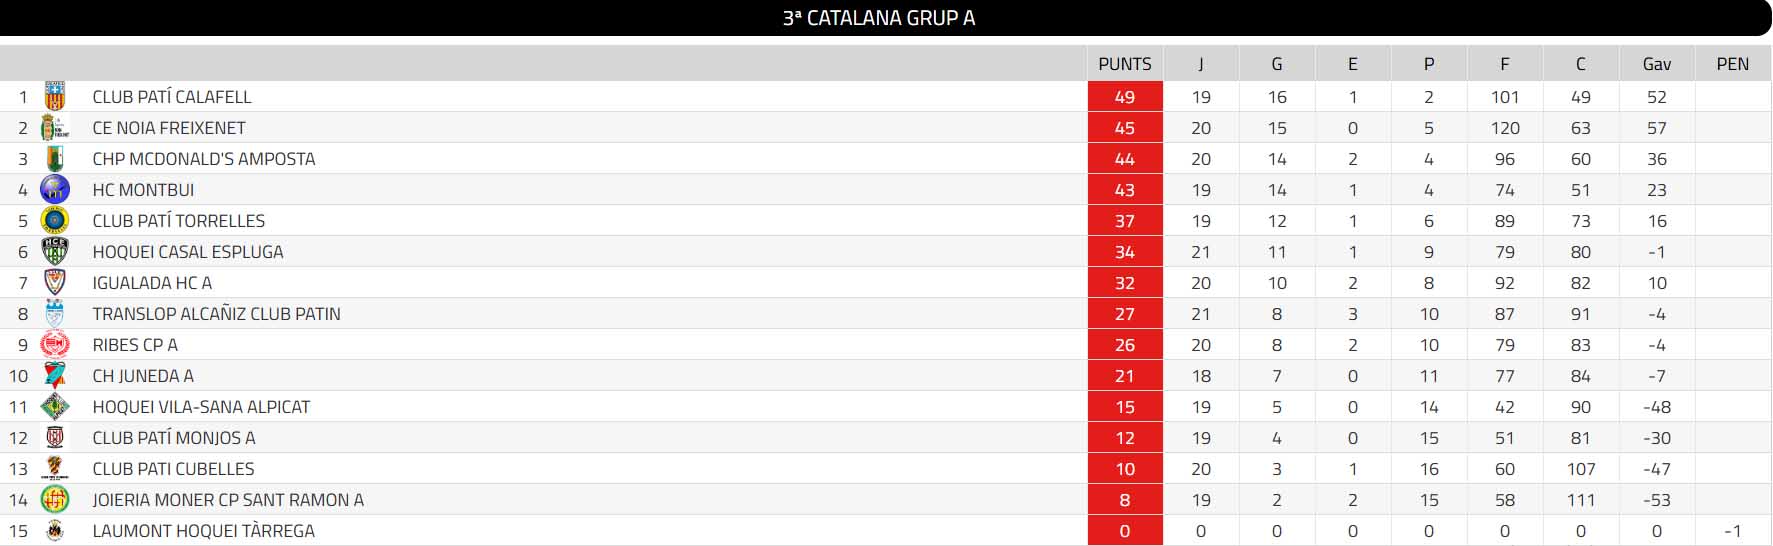Image resolution: width=1773 pixels, height=546 pixels.
Task: Click the Ribes CP A red logo
Action: pos(55,345)
